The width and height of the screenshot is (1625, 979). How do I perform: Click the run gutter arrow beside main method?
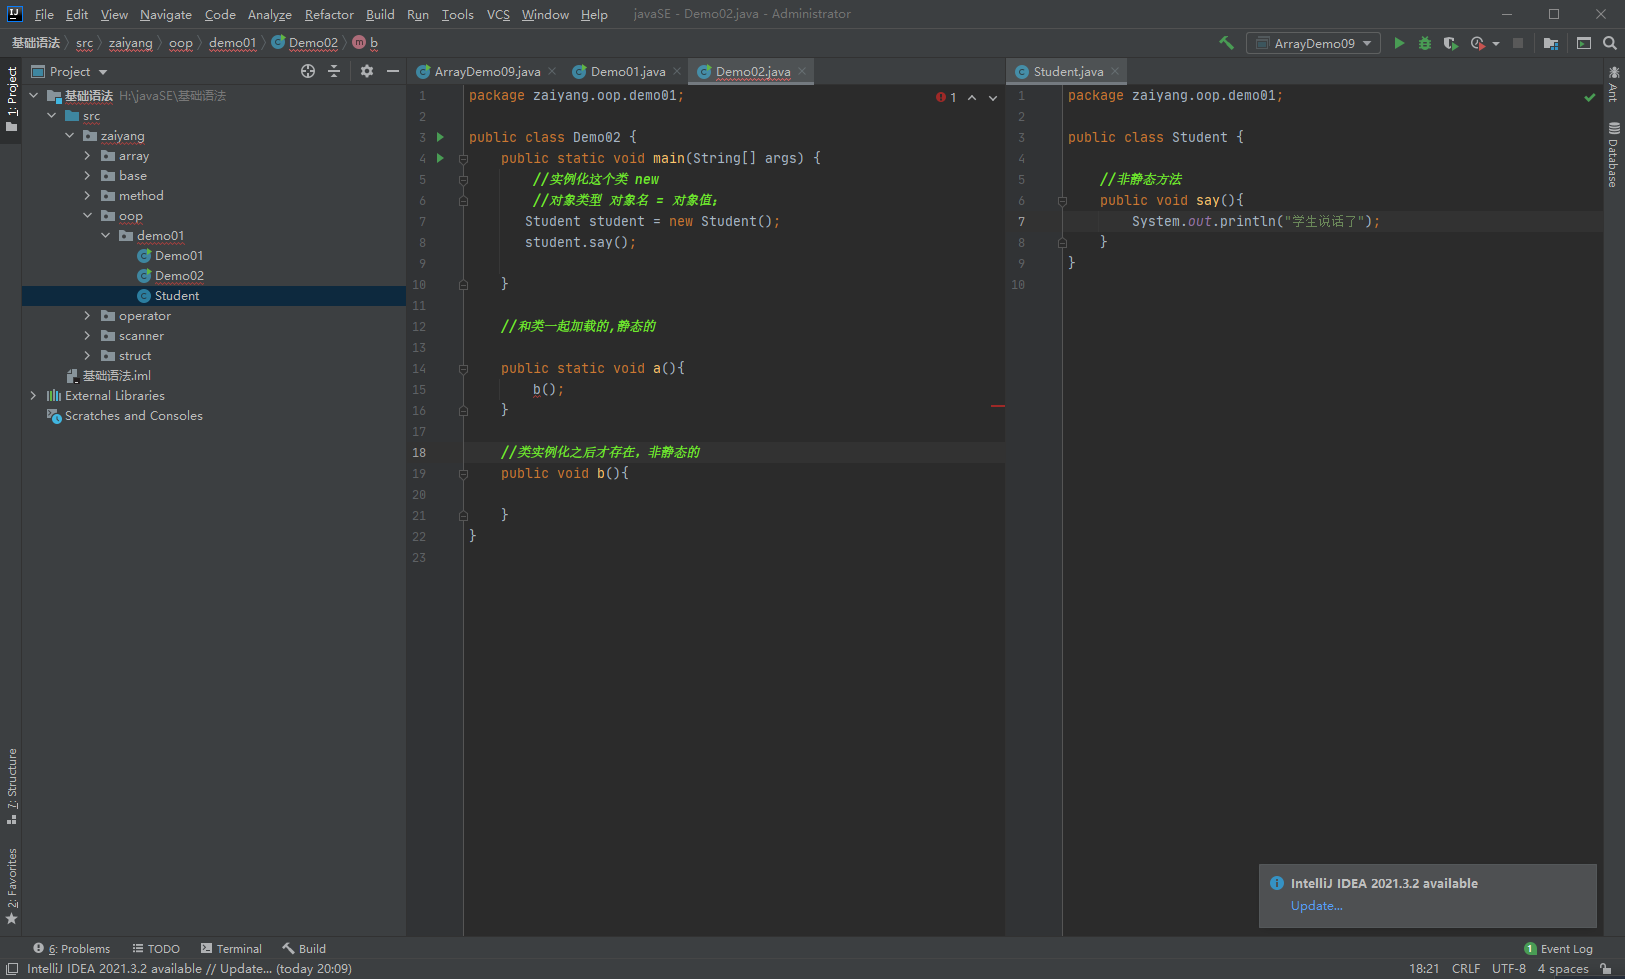(x=440, y=158)
